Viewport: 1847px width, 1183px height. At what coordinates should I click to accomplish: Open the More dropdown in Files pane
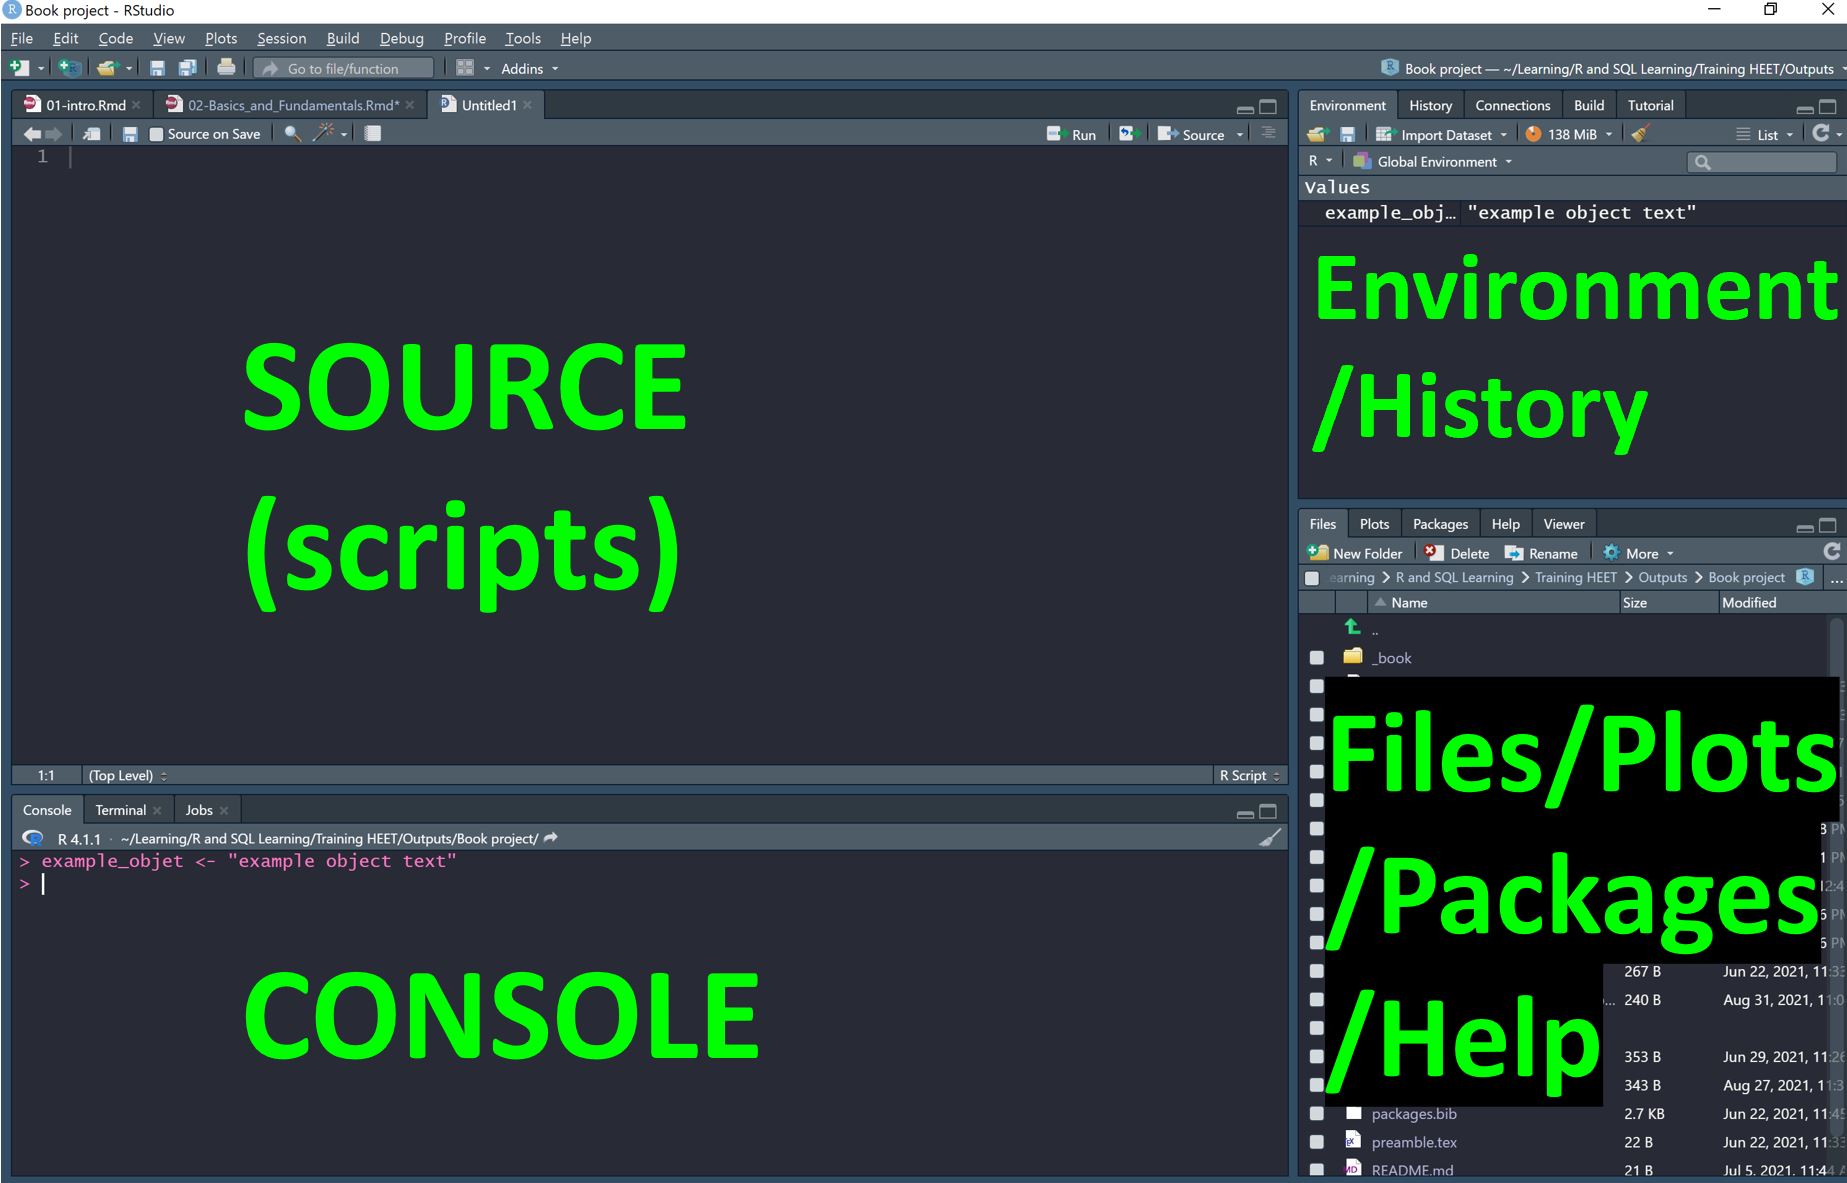pyautogui.click(x=1638, y=553)
